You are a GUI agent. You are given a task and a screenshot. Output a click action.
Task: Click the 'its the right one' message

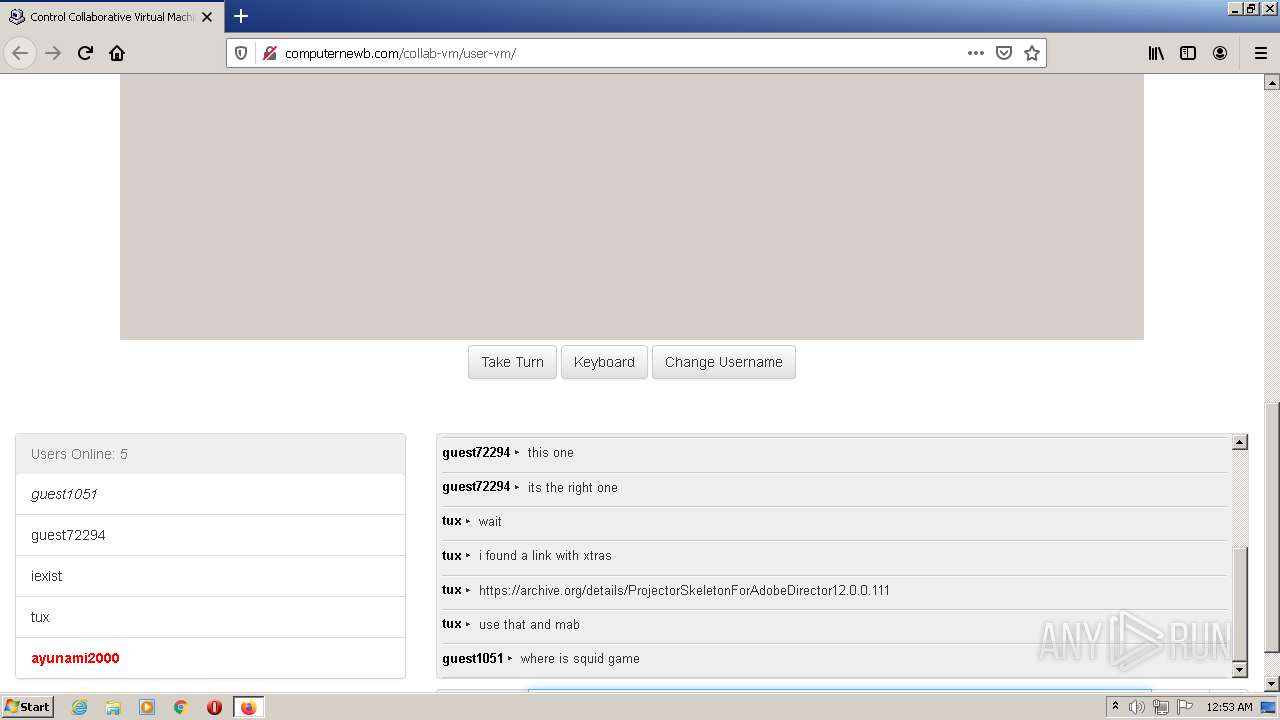(573, 488)
